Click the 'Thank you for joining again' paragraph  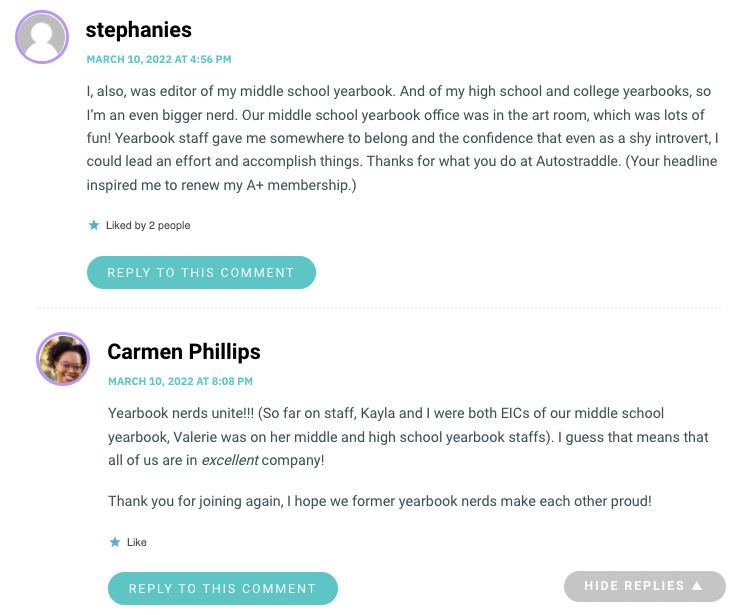[380, 501]
